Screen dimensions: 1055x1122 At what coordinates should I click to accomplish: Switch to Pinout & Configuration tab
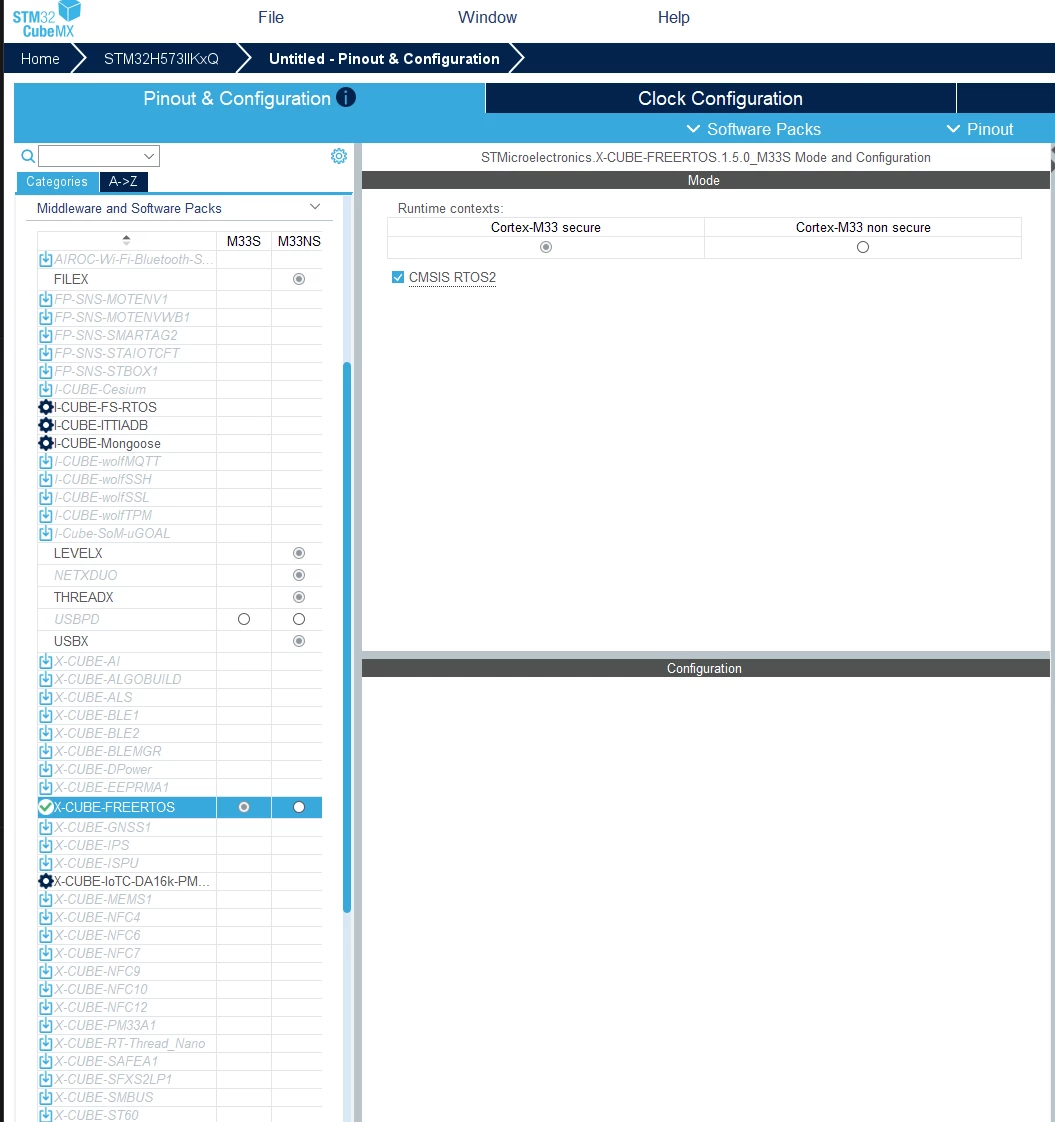[x=249, y=98]
